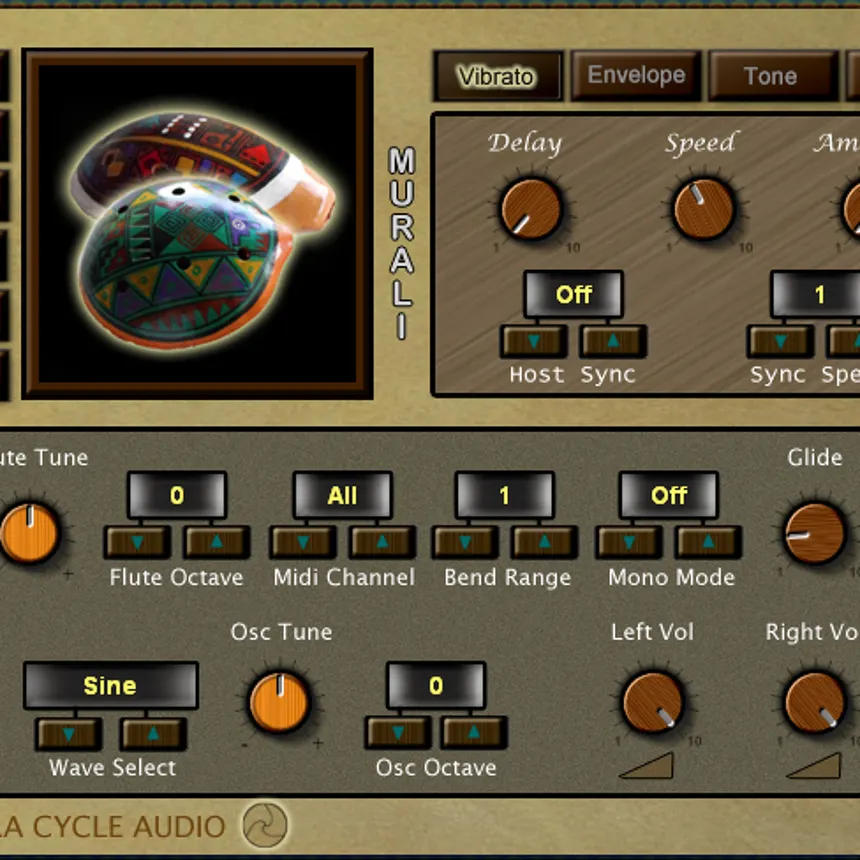Raise Osc Octave with up arrow

click(474, 733)
